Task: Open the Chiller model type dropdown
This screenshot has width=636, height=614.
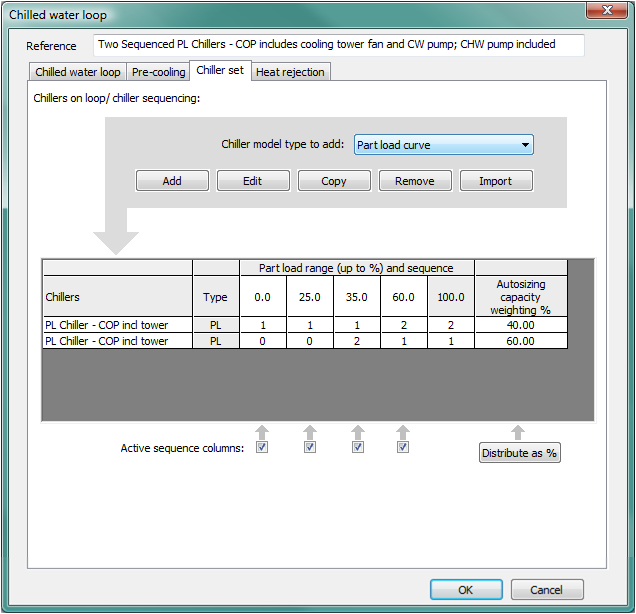Action: 444,145
